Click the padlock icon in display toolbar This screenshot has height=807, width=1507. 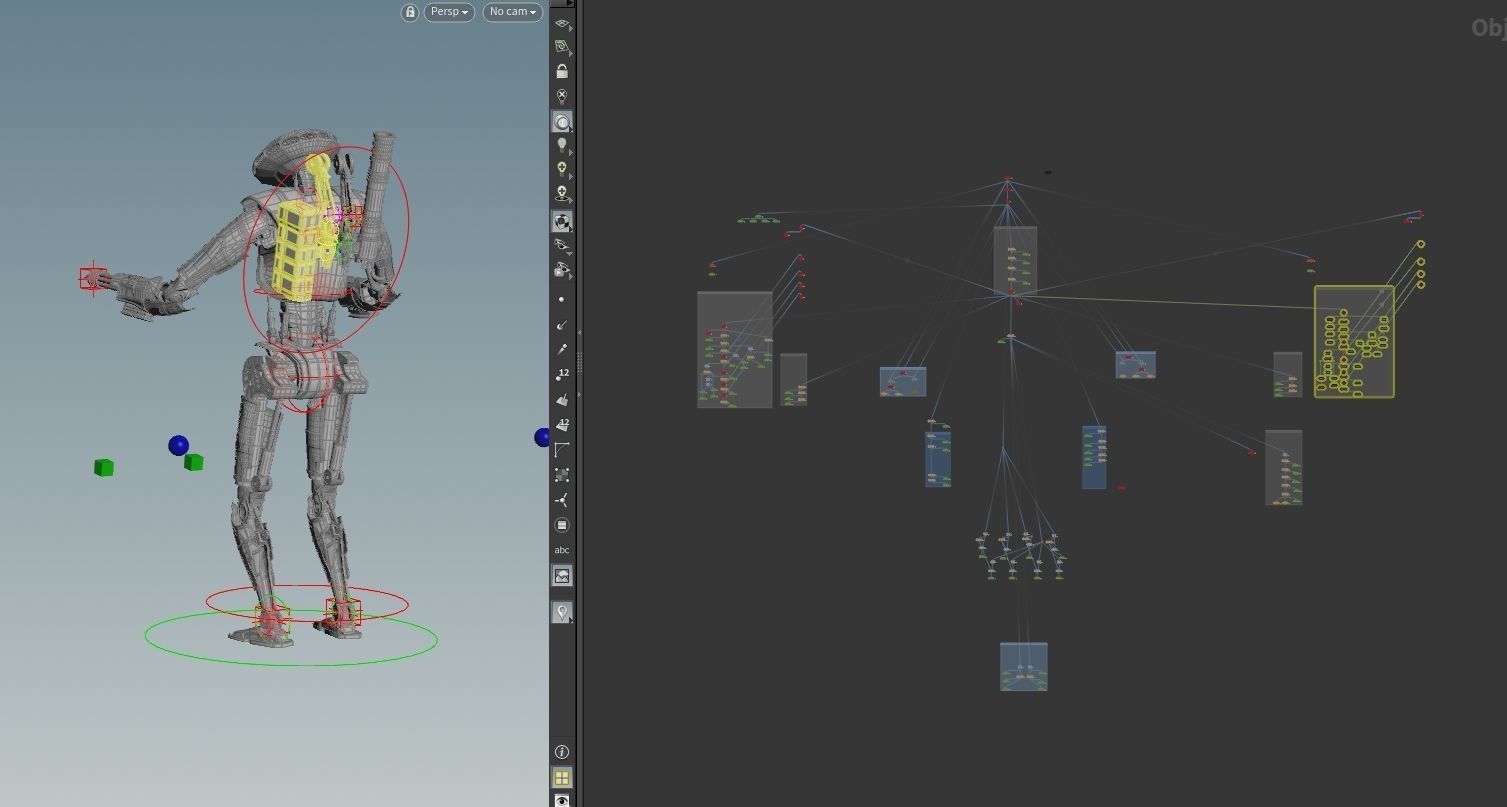[x=562, y=72]
